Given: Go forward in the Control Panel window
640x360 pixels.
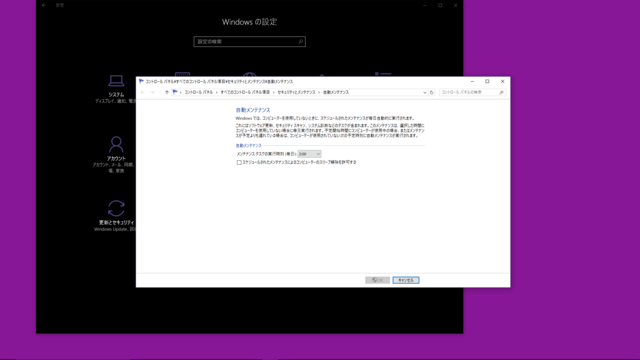Looking at the screenshot, I should [x=152, y=93].
